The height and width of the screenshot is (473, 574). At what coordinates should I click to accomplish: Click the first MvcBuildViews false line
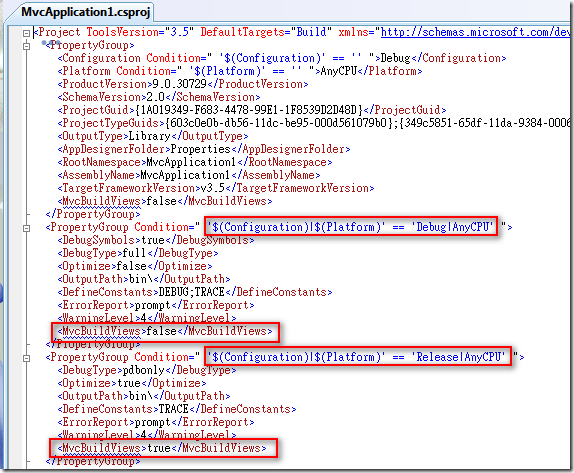pyautogui.click(x=165, y=201)
